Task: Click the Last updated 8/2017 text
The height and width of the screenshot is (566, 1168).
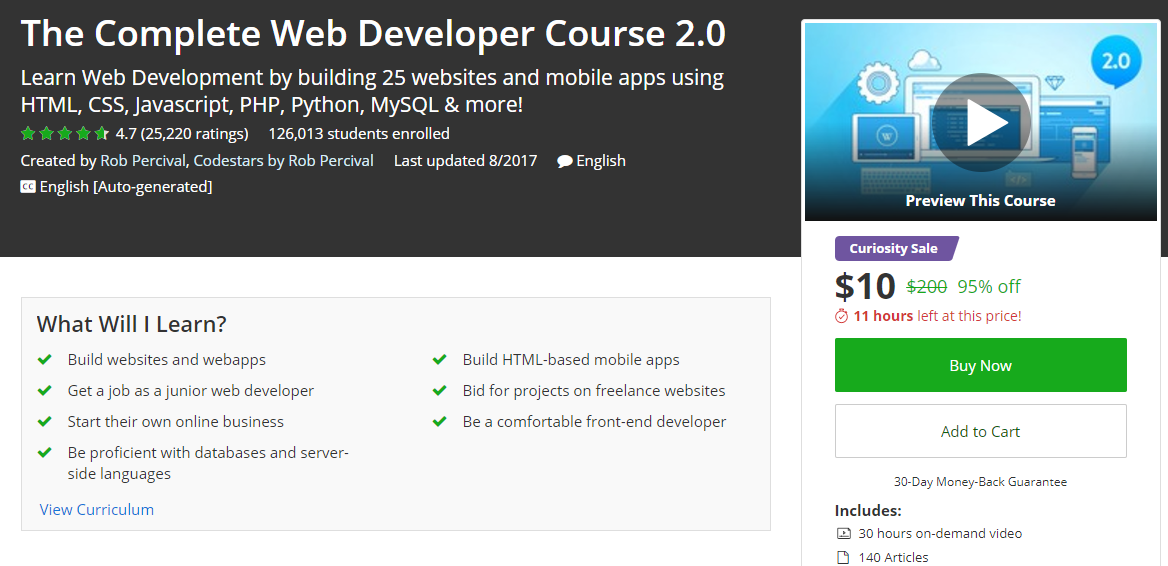Action: point(466,160)
